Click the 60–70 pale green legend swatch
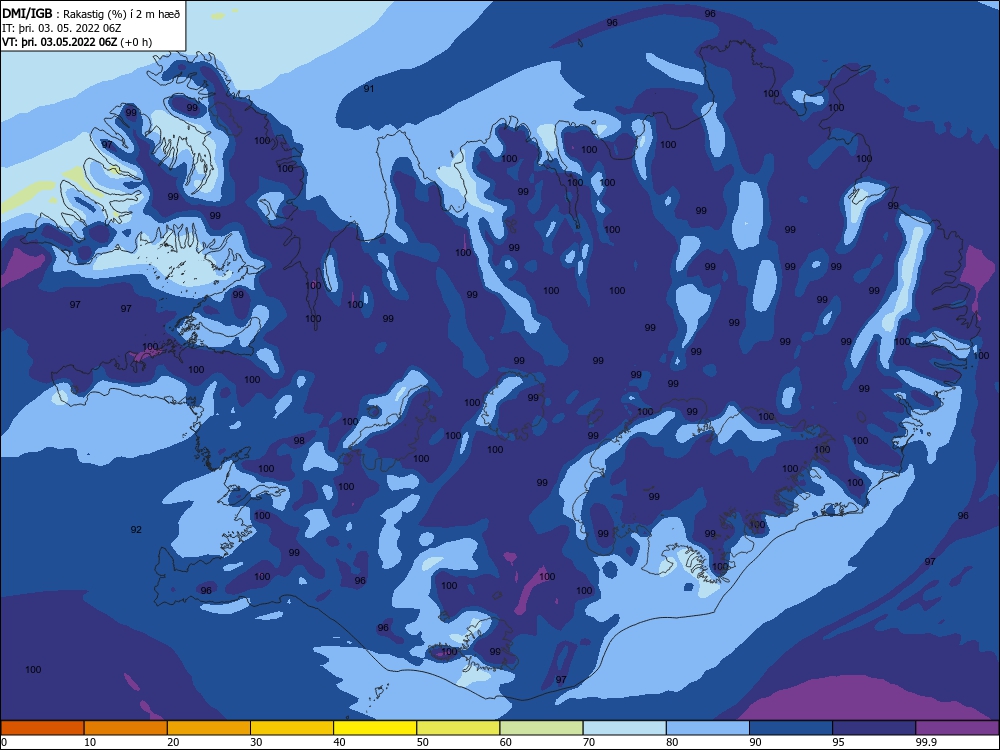The width and height of the screenshot is (1000, 750). (x=541, y=728)
